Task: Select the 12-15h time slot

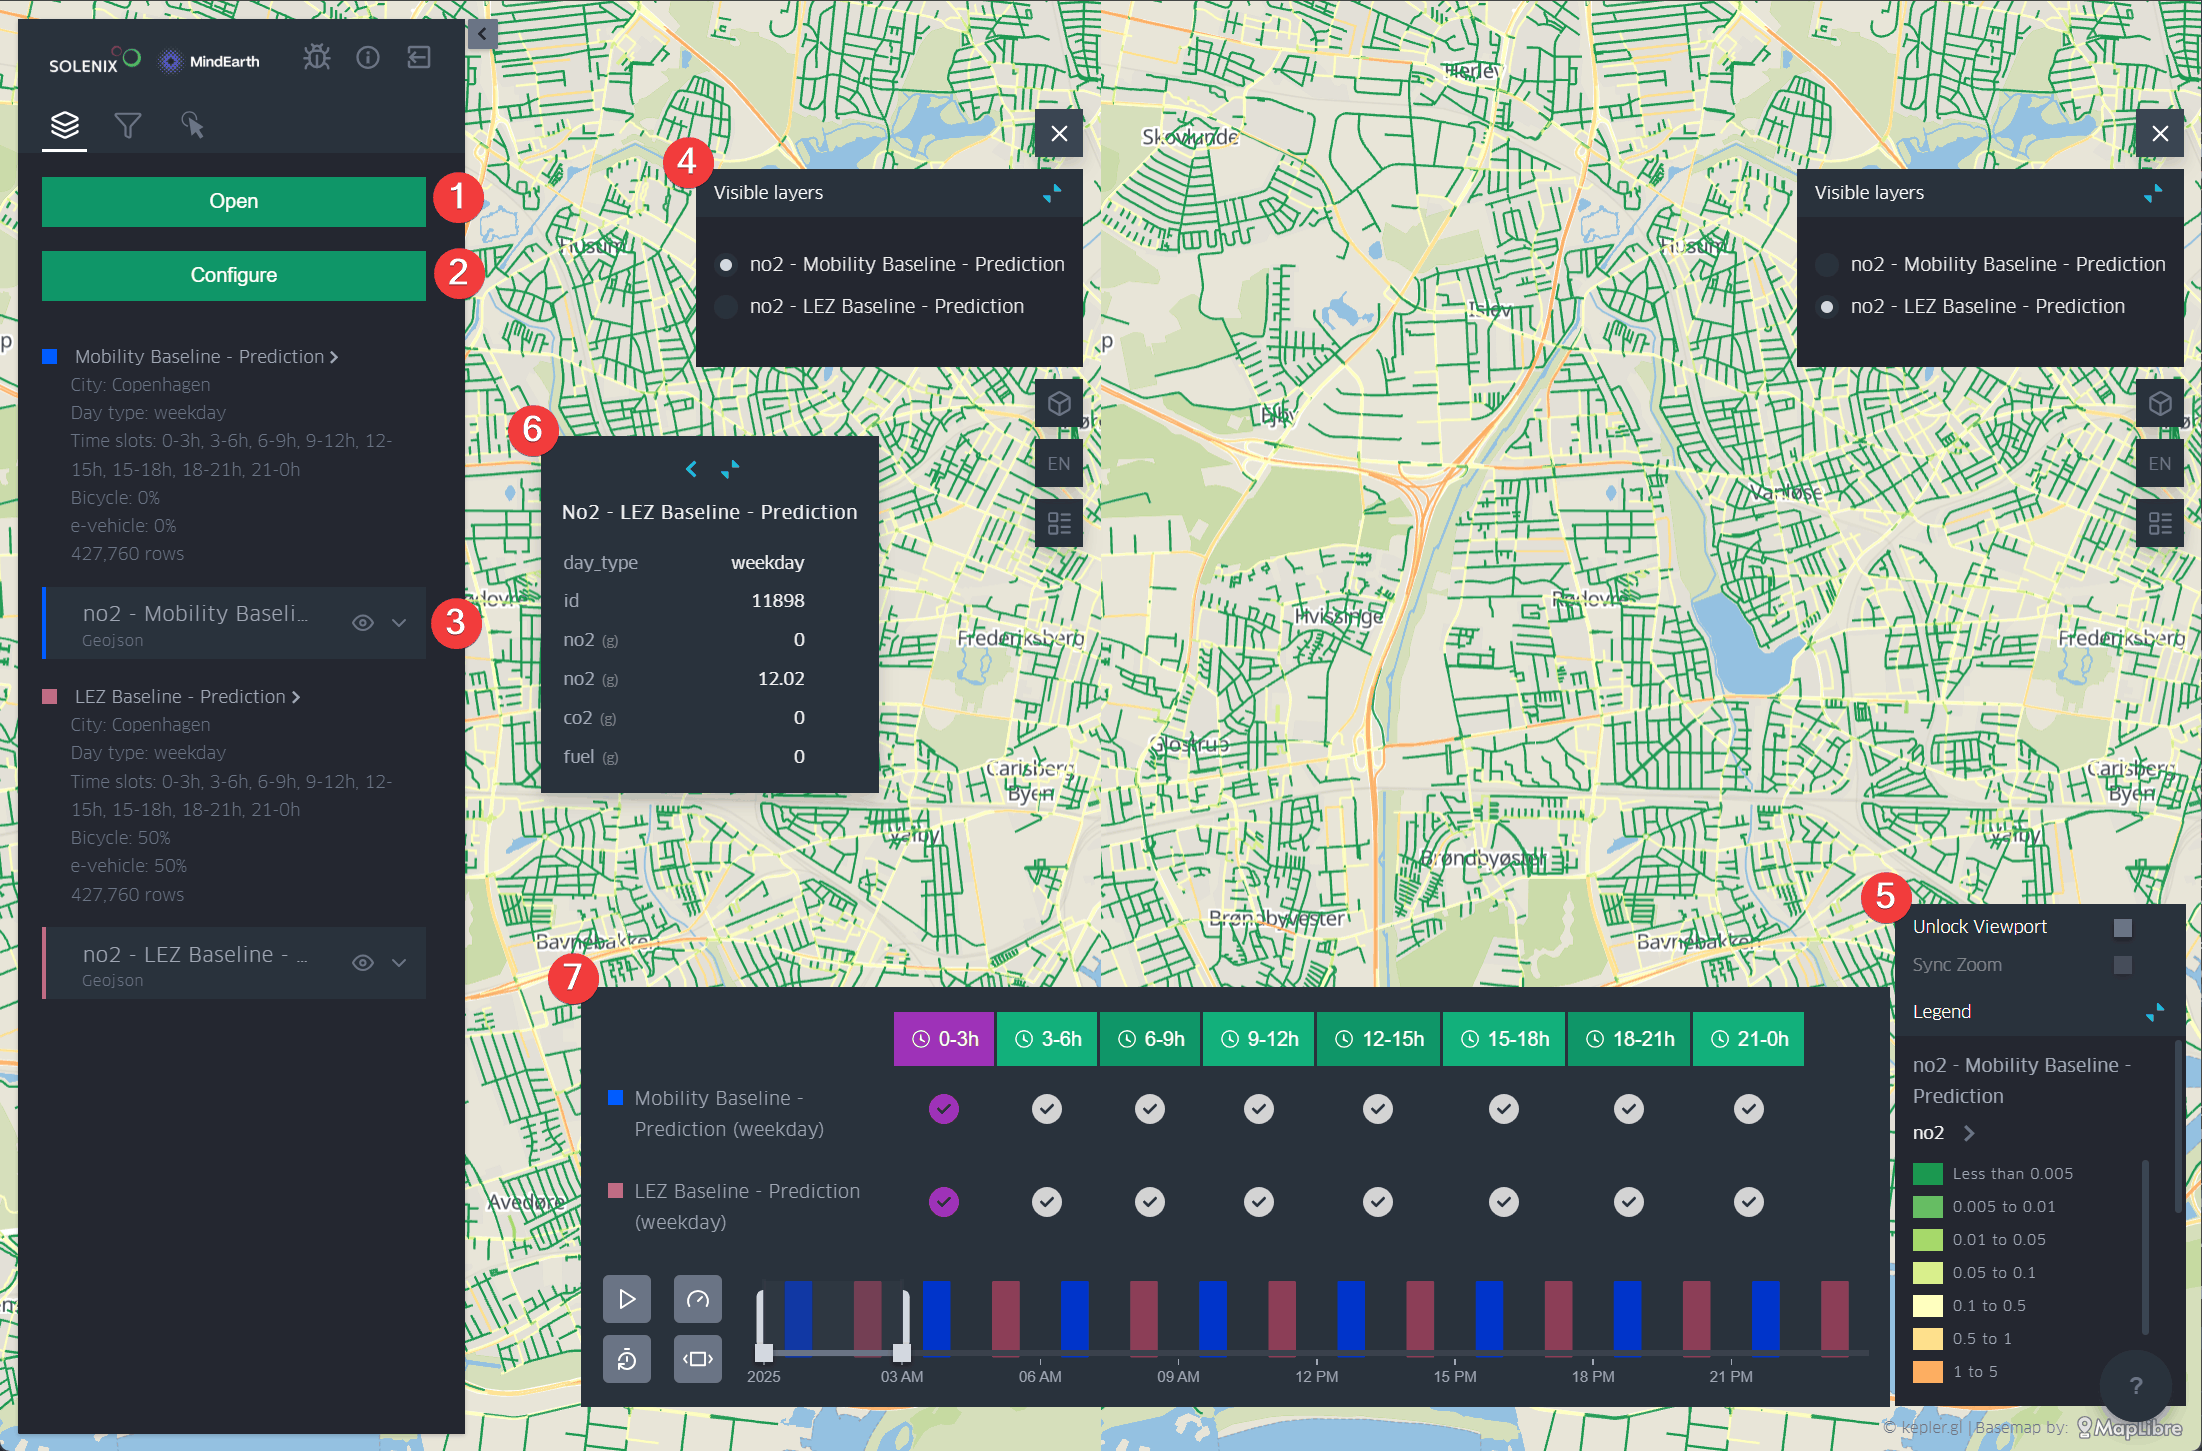Action: [x=1380, y=1039]
